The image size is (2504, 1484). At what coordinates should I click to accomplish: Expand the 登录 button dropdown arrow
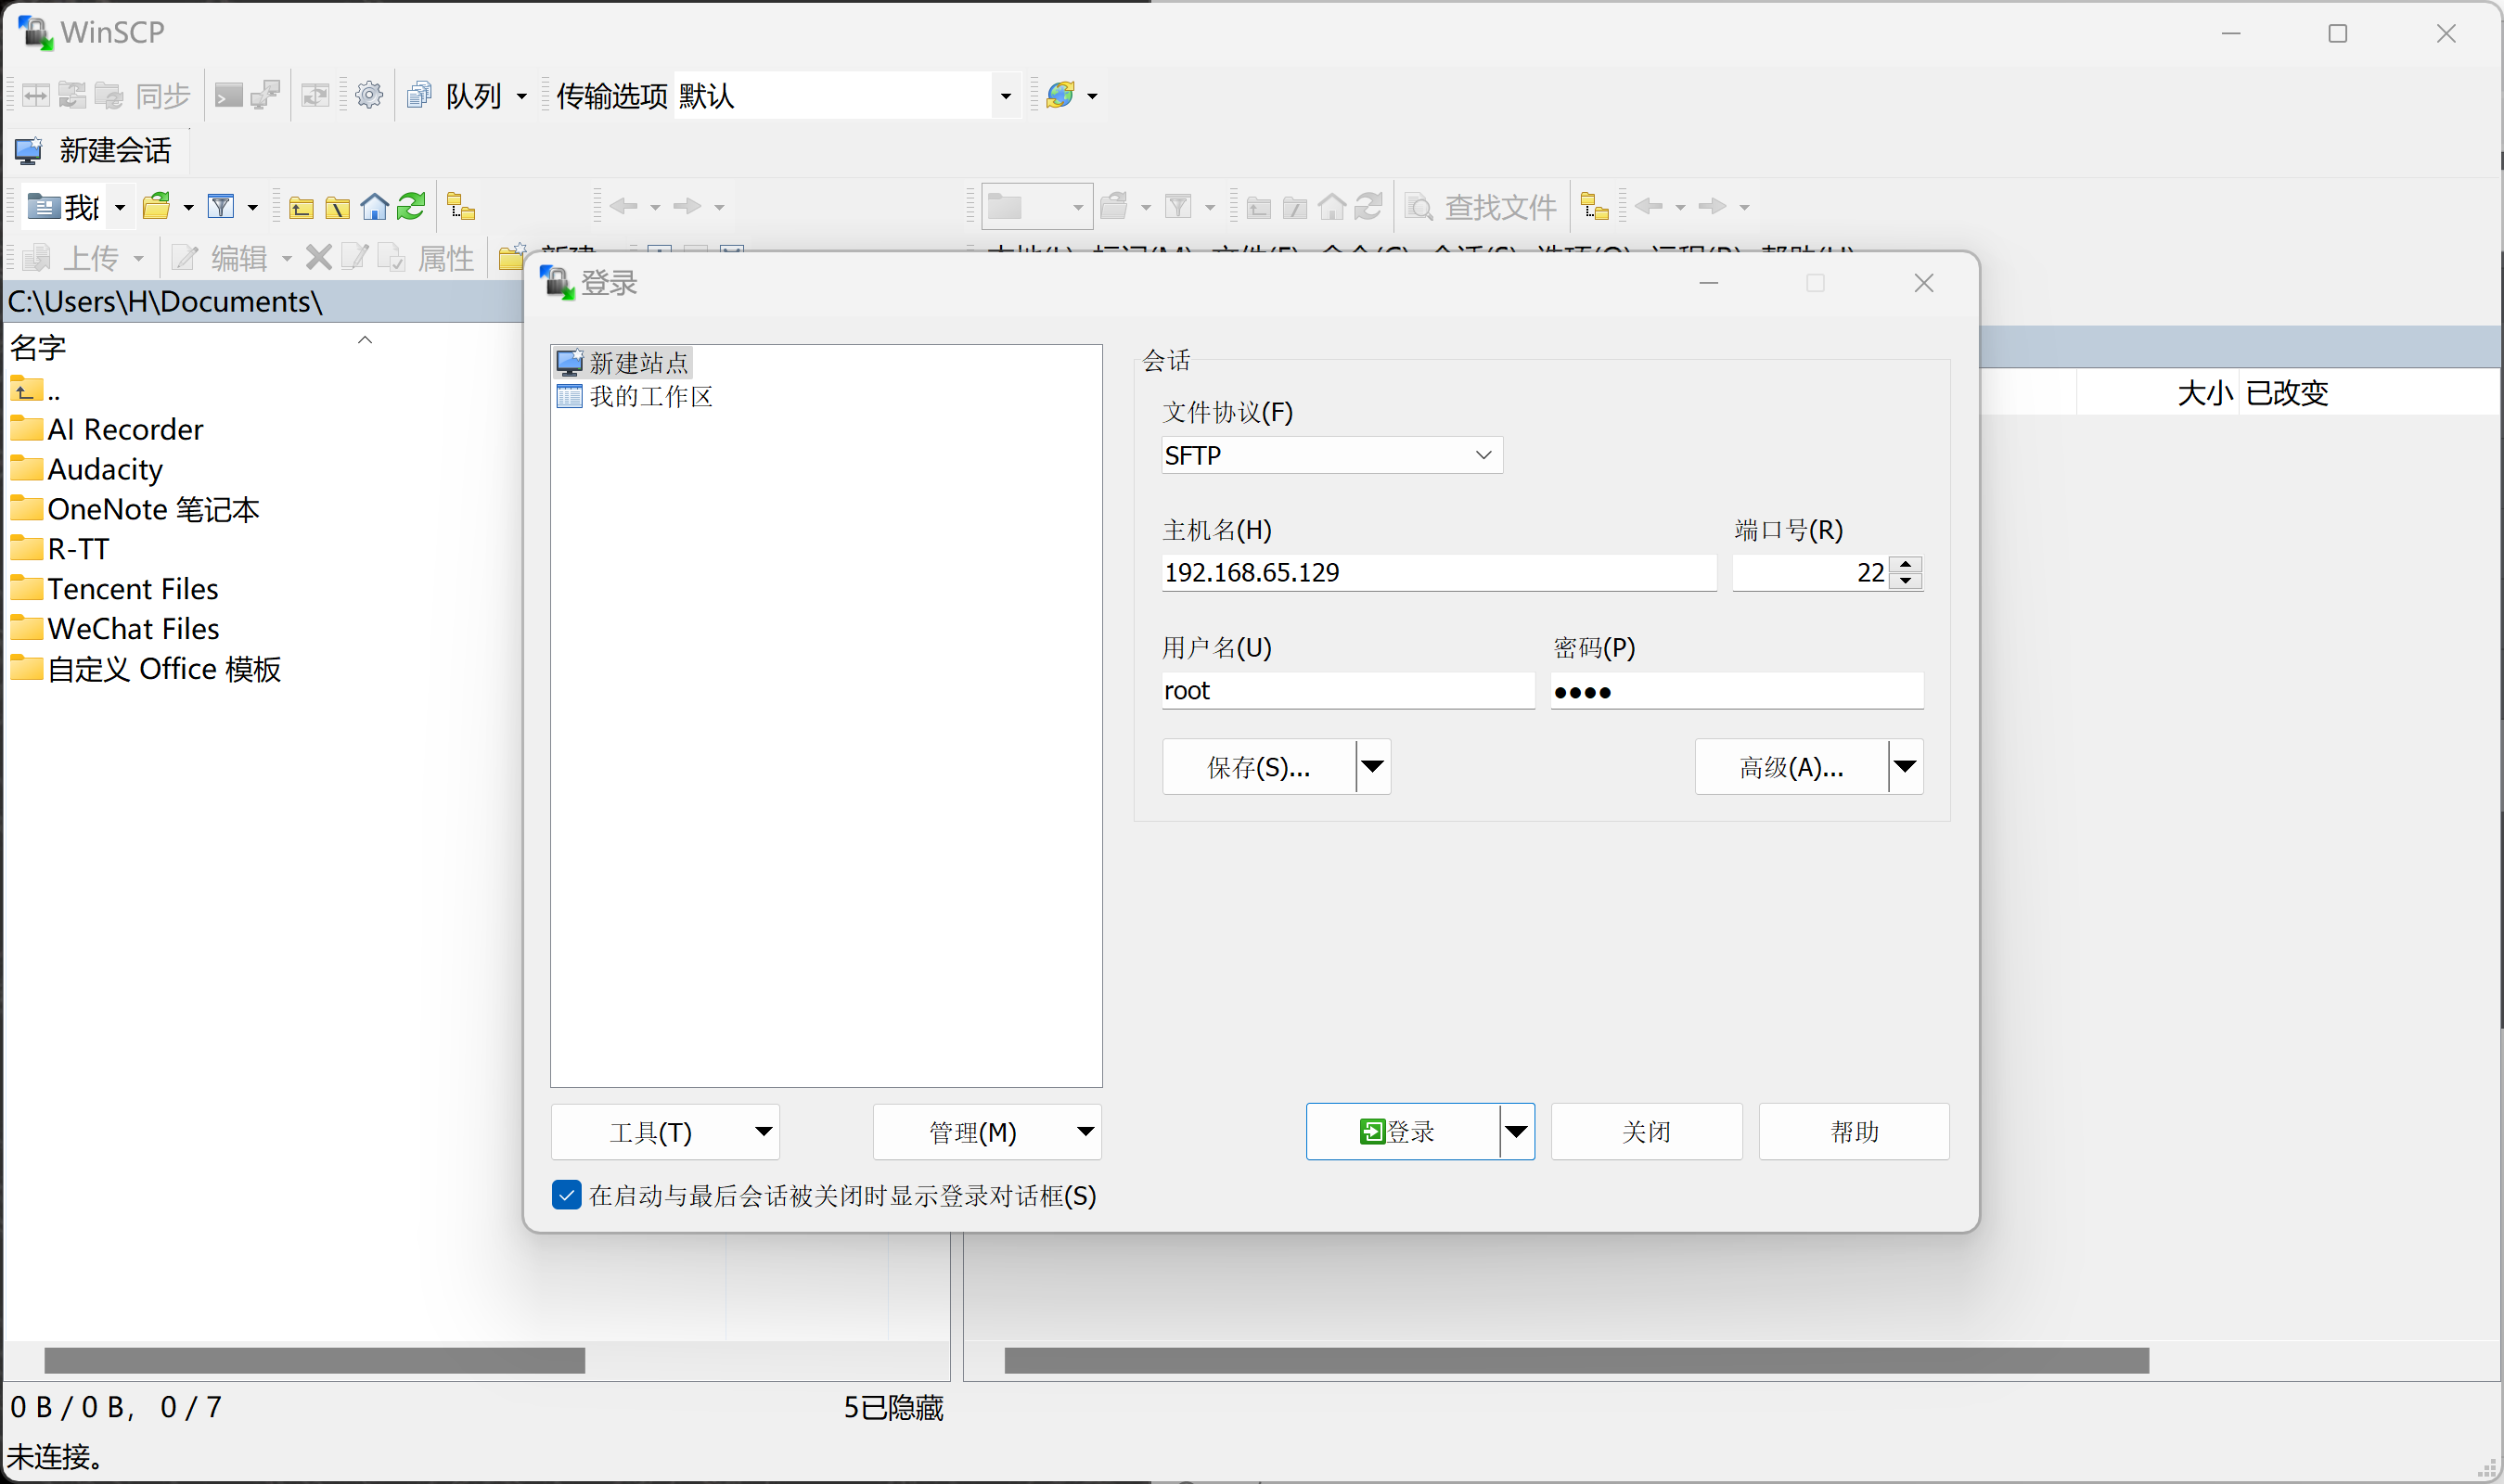(x=1516, y=1131)
